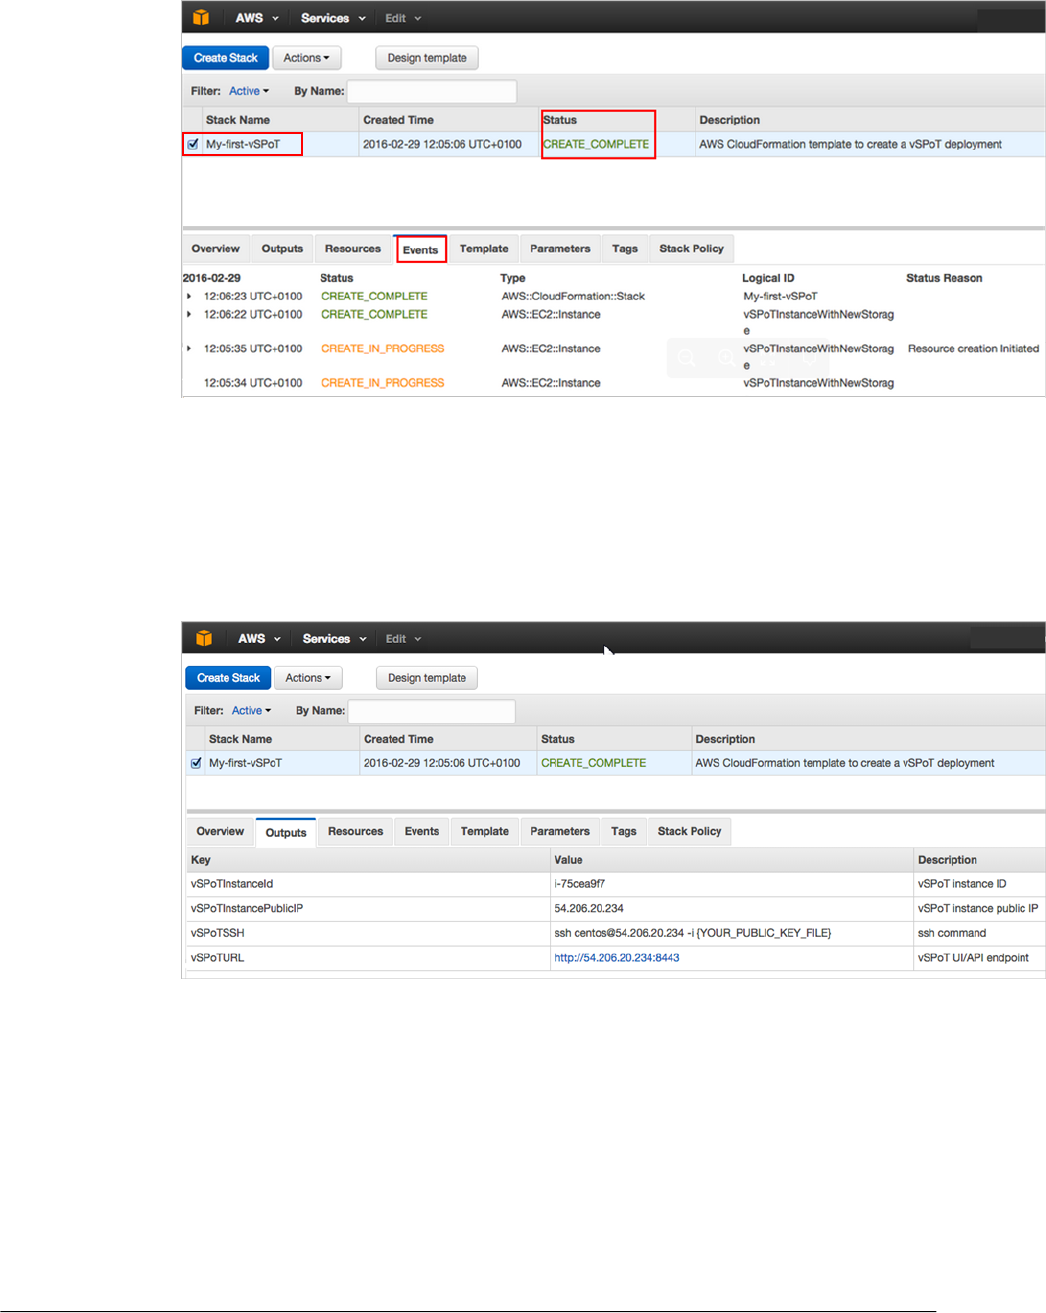Image resolution: width=1046 pixels, height=1313 pixels.
Task: Click Key column header in Outputs table
Action: [x=201, y=860]
